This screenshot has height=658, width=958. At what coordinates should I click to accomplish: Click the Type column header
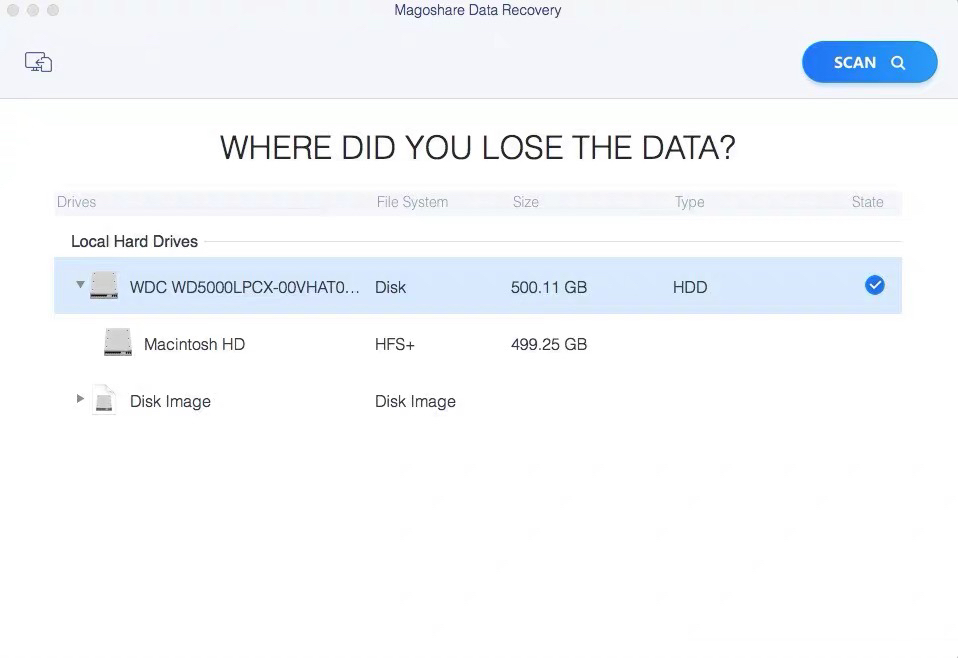tap(689, 202)
